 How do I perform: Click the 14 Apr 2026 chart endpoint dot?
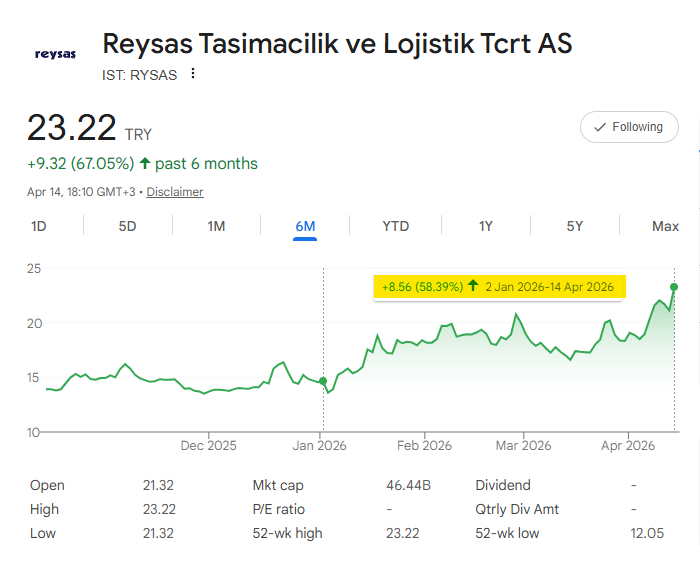click(x=674, y=287)
